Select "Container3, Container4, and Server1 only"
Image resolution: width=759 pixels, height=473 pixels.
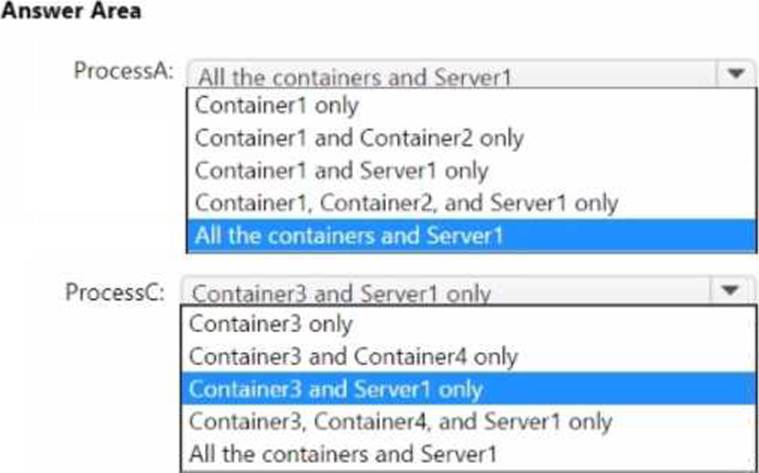399,421
